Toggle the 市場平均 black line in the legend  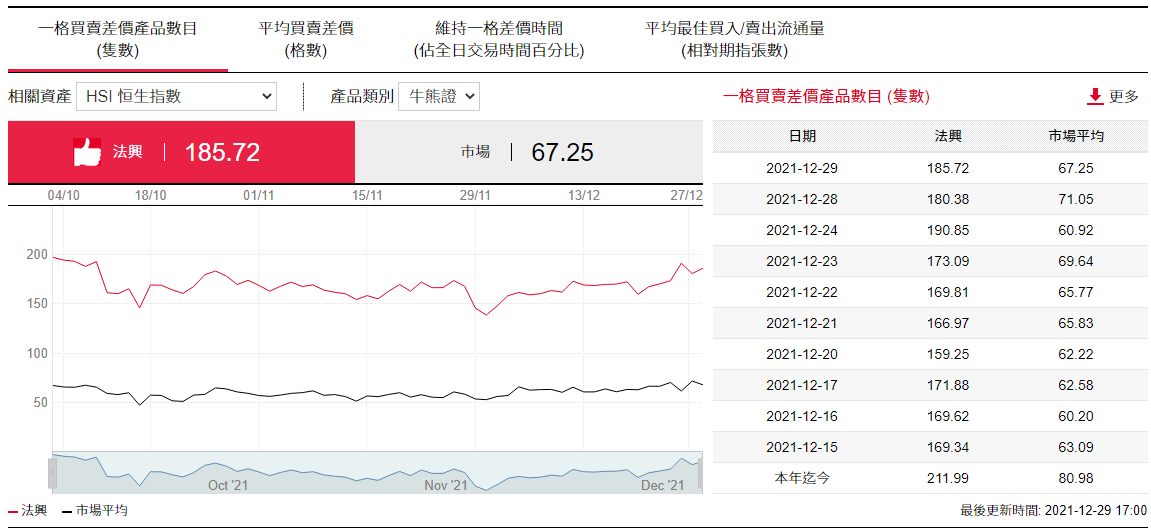tap(94, 511)
